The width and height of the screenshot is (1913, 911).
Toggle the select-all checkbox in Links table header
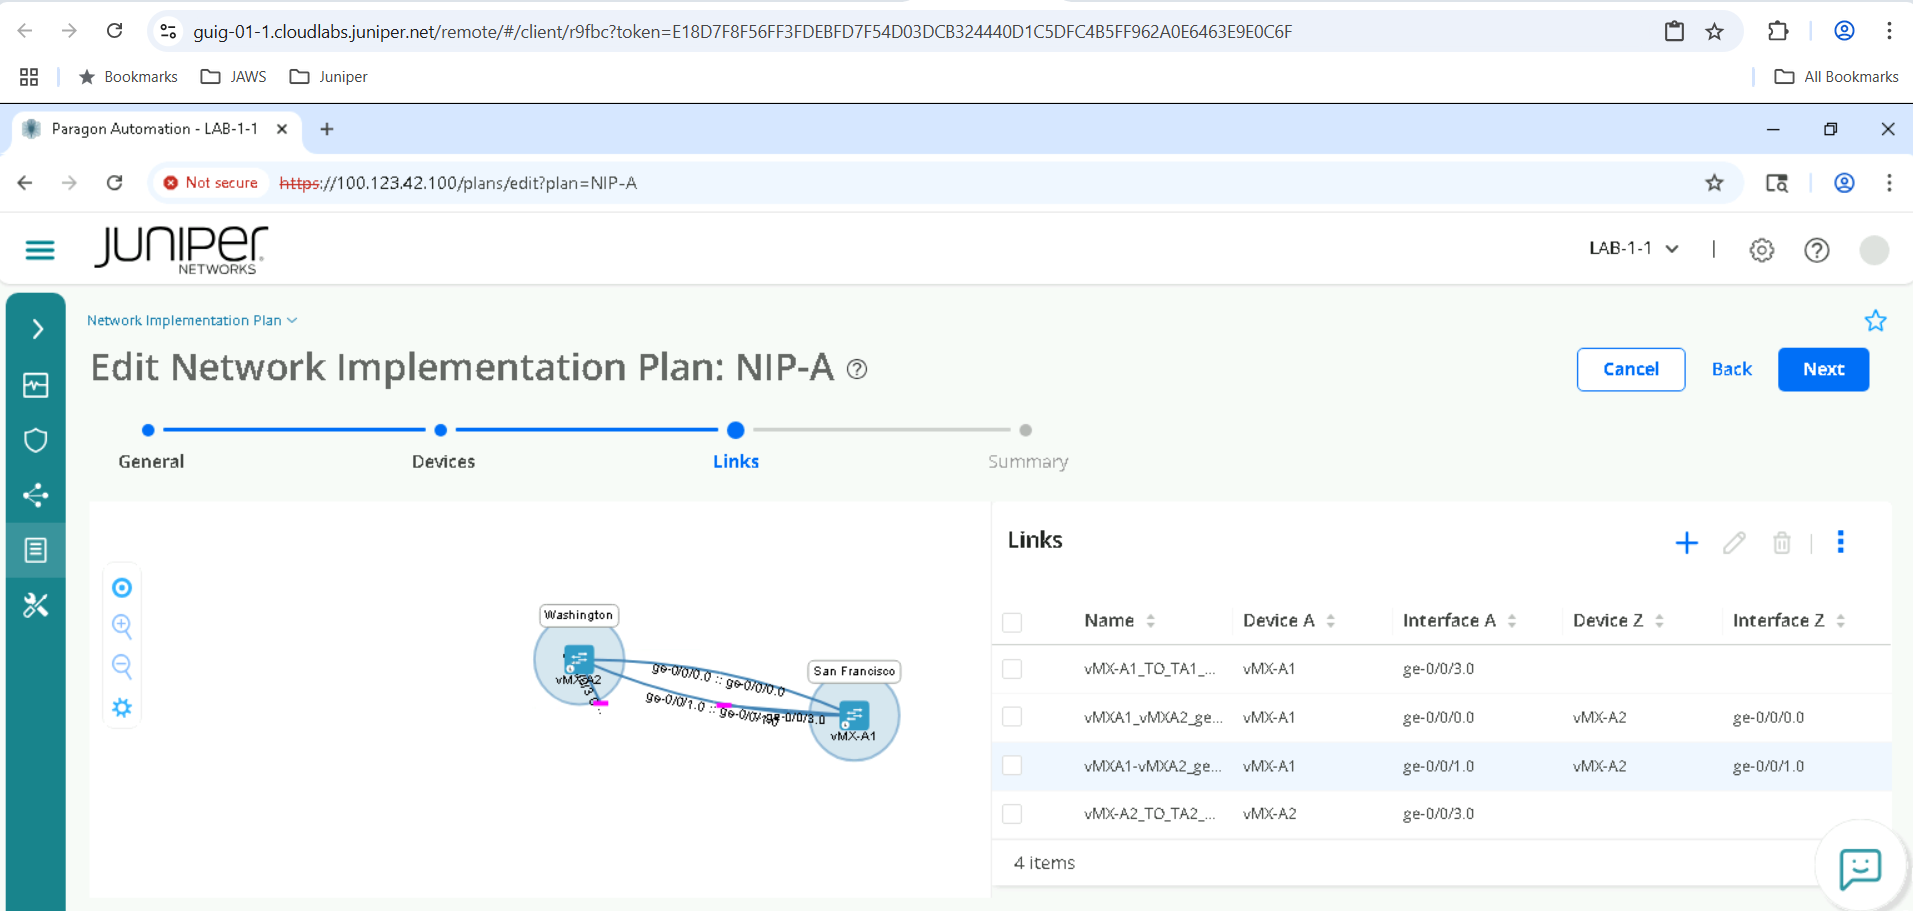click(1012, 622)
